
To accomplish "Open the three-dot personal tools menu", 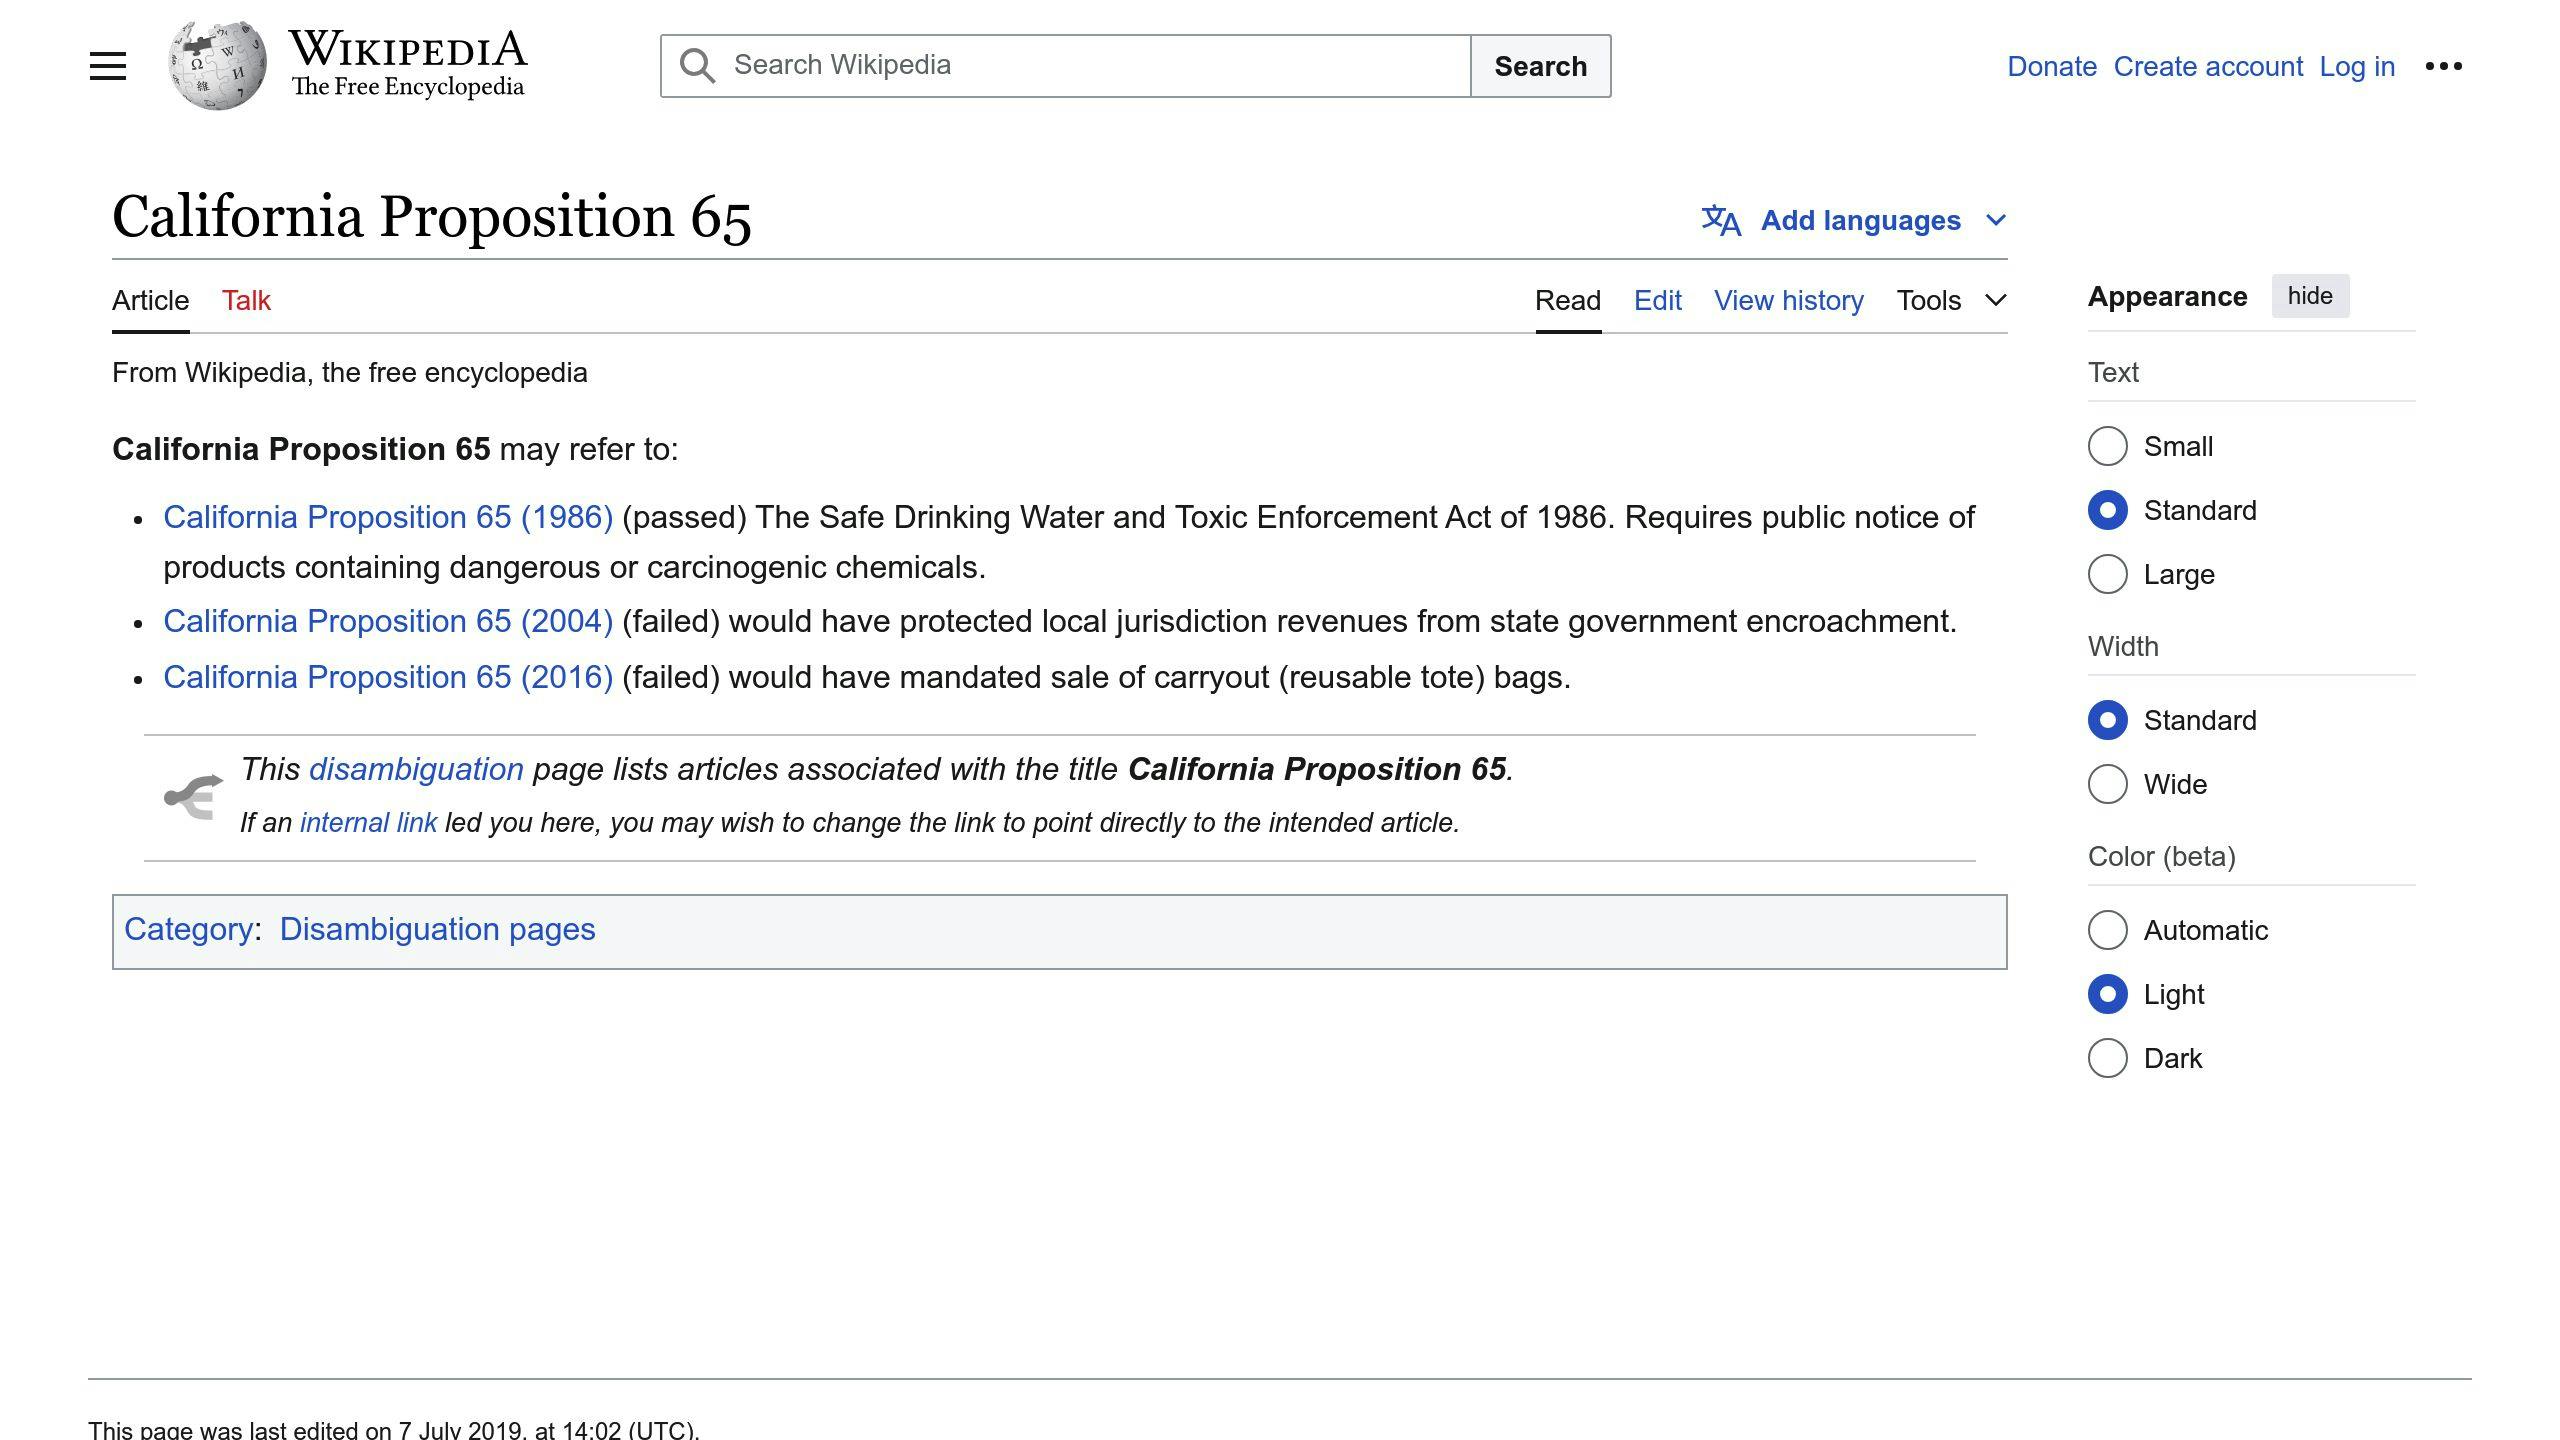I will coord(2443,66).
